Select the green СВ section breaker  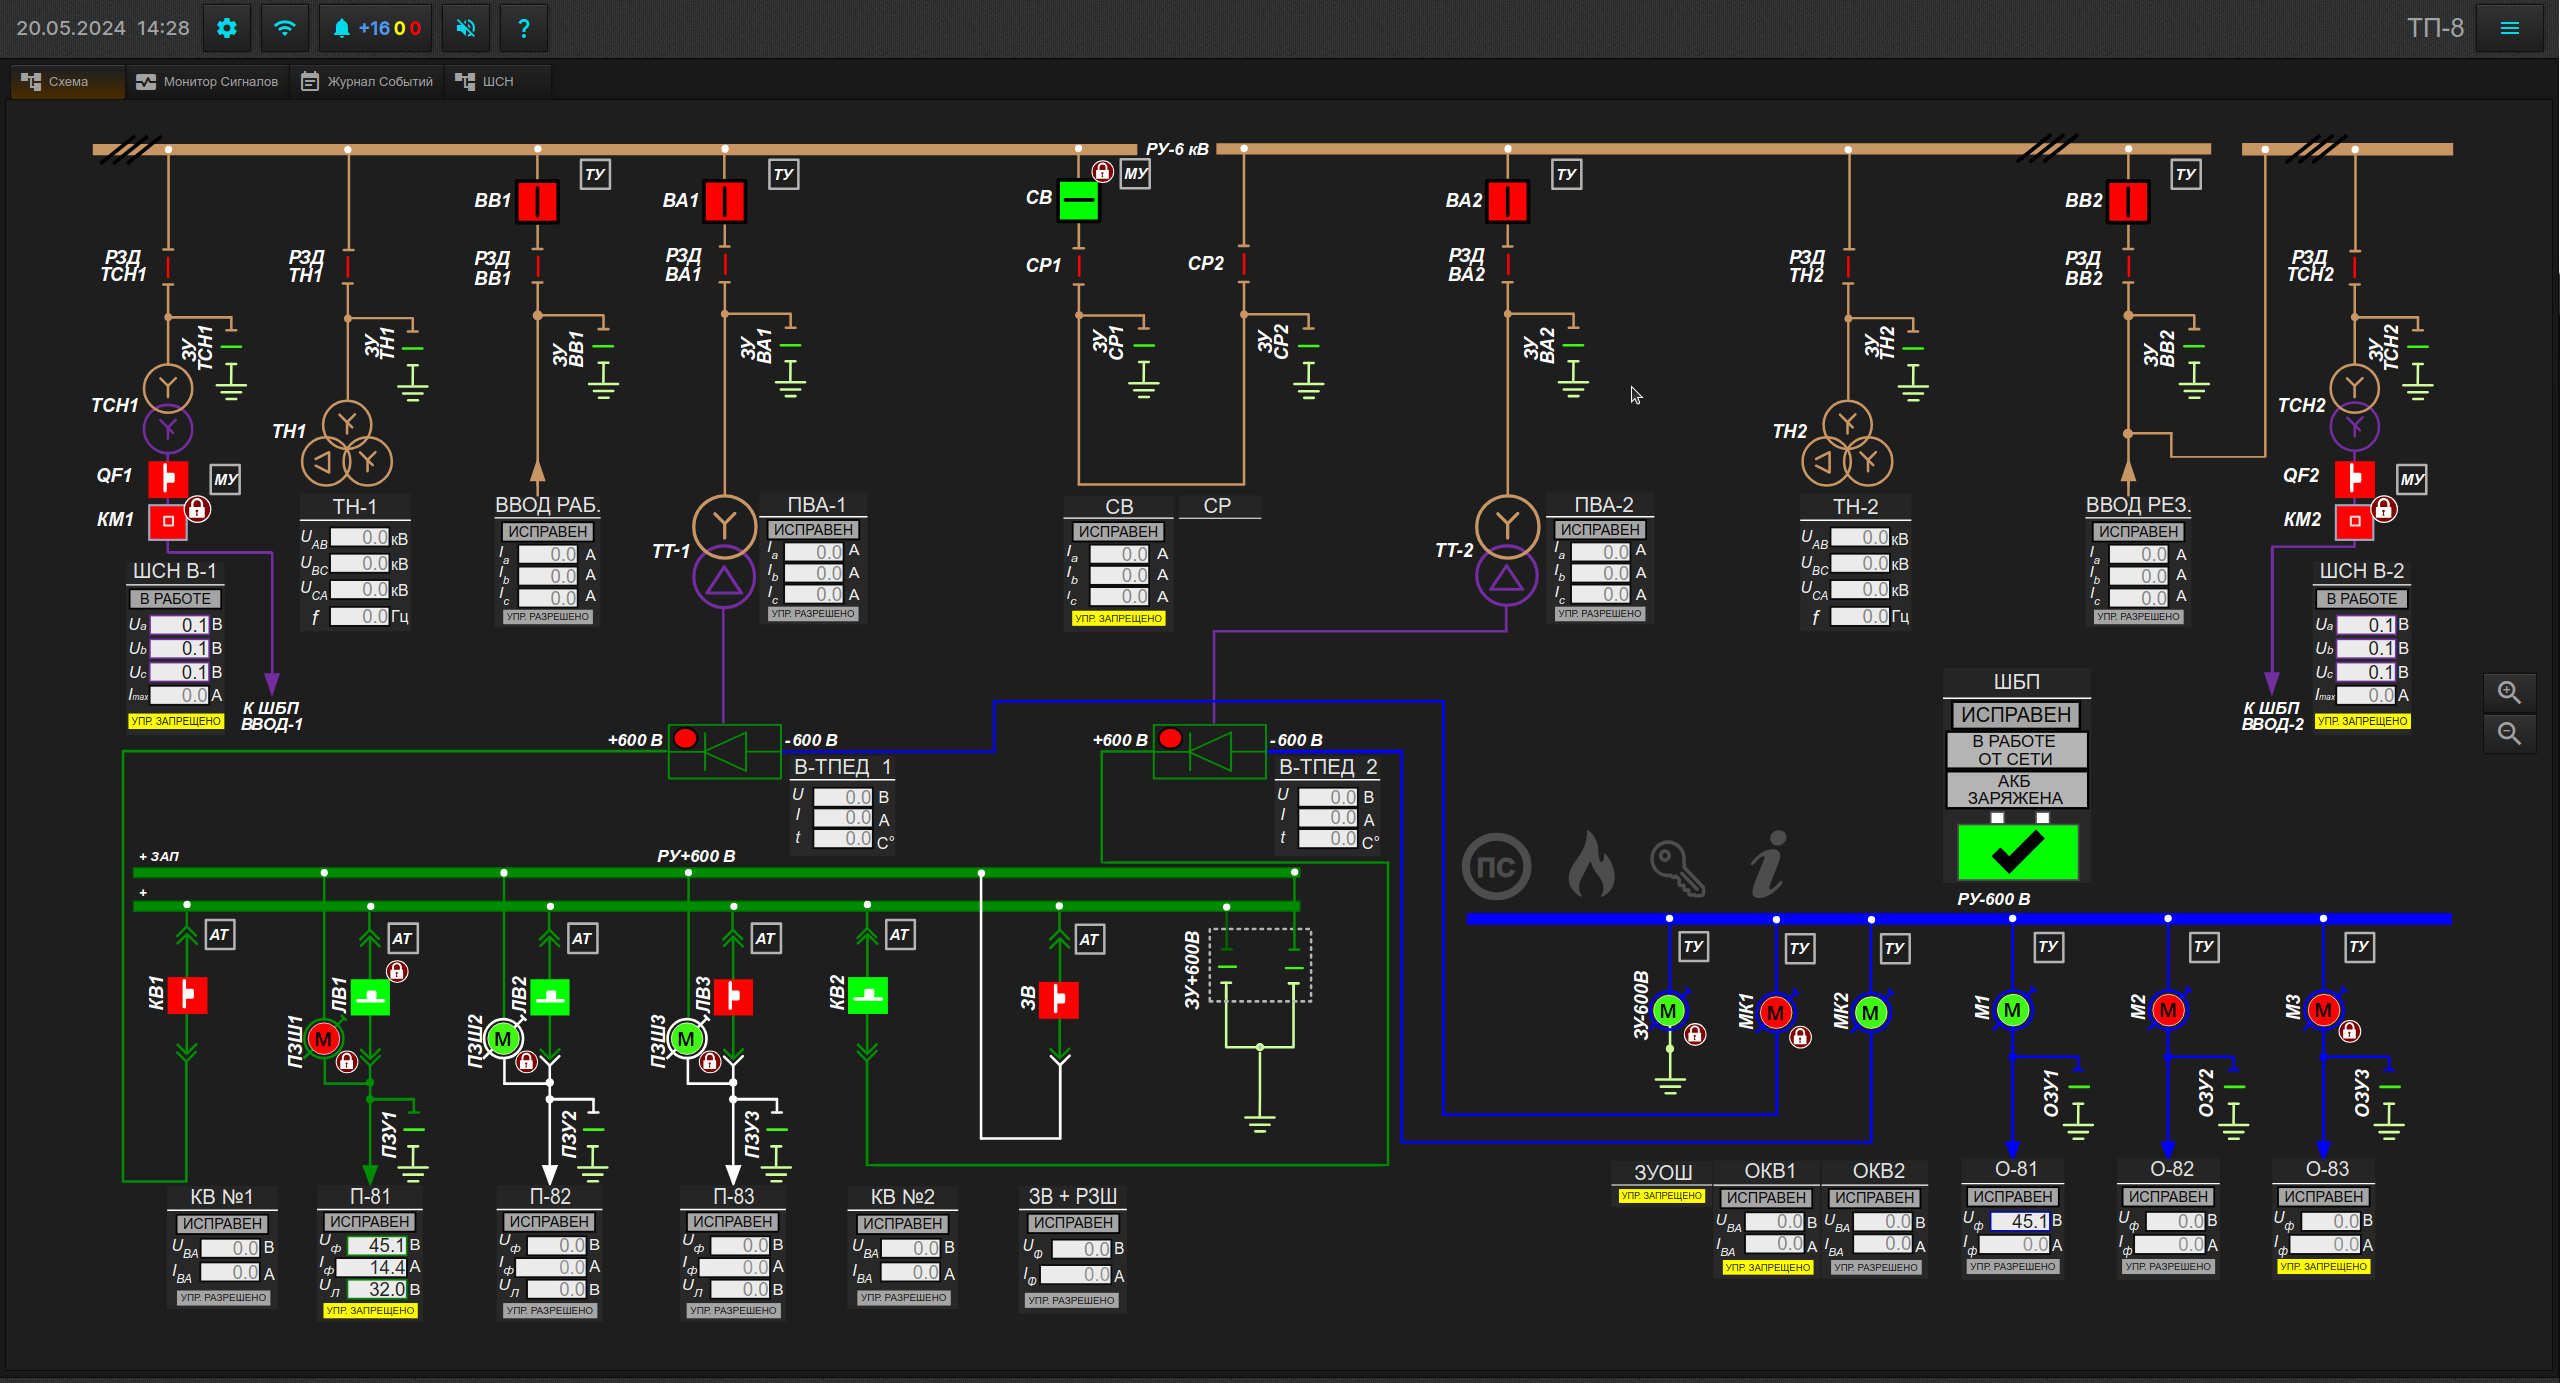(x=1079, y=200)
